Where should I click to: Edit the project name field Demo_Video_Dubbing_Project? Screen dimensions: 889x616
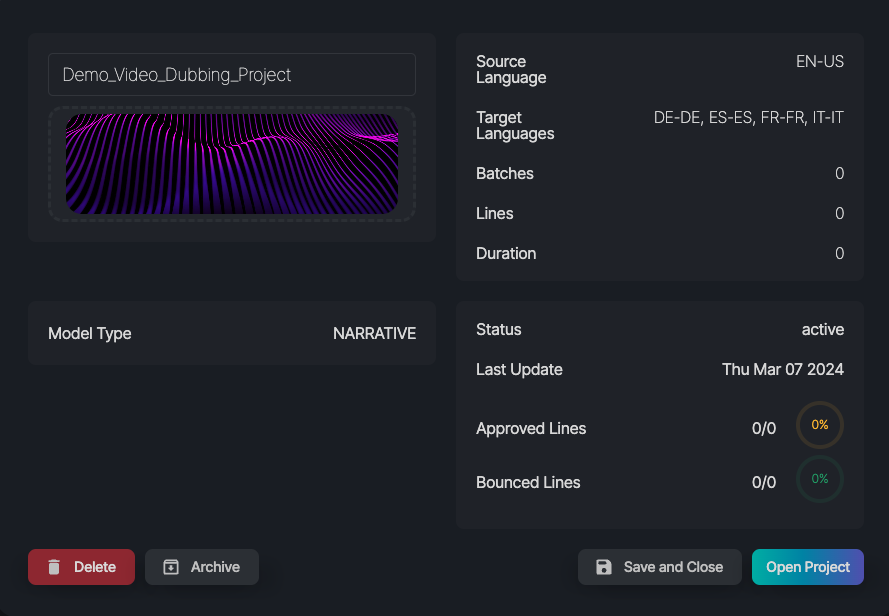[x=232, y=74]
